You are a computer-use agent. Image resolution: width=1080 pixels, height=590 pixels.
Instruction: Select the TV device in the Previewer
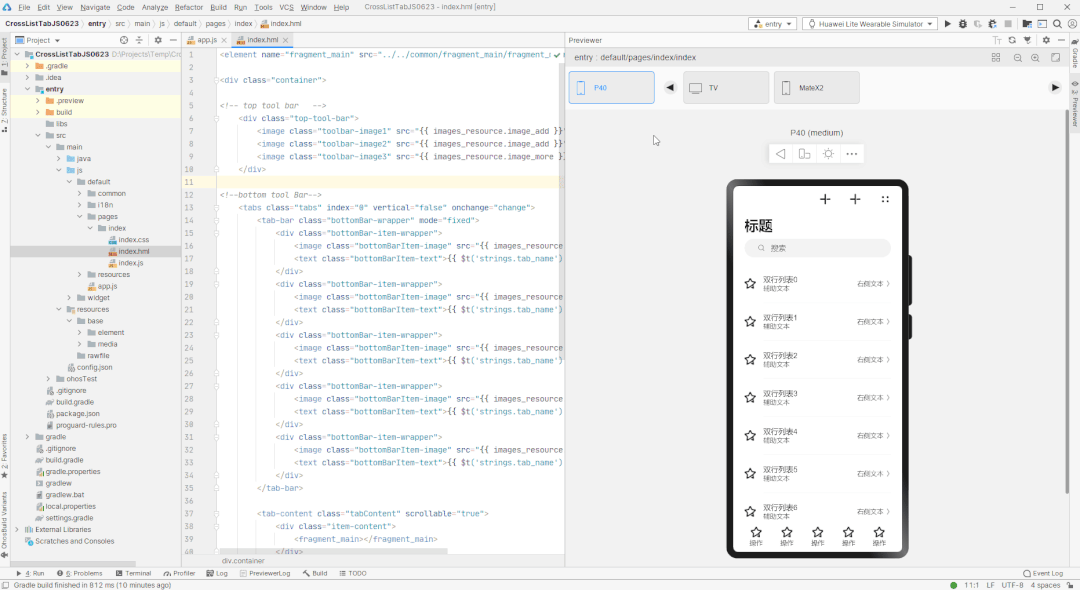point(725,87)
